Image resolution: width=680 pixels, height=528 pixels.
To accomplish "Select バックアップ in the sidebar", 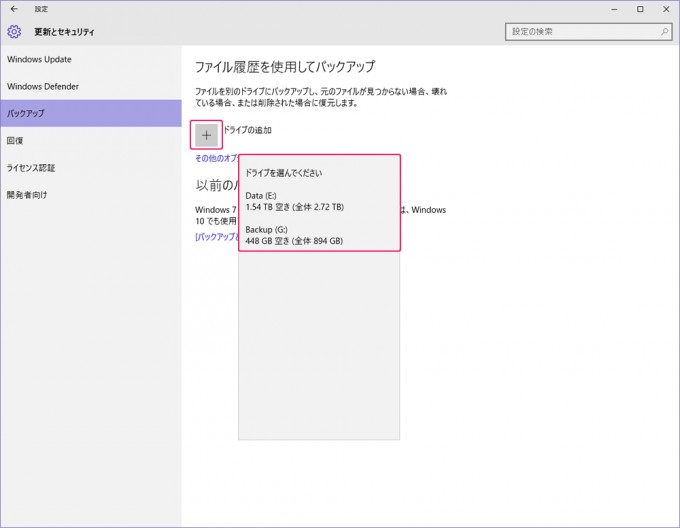I will pos(91,113).
